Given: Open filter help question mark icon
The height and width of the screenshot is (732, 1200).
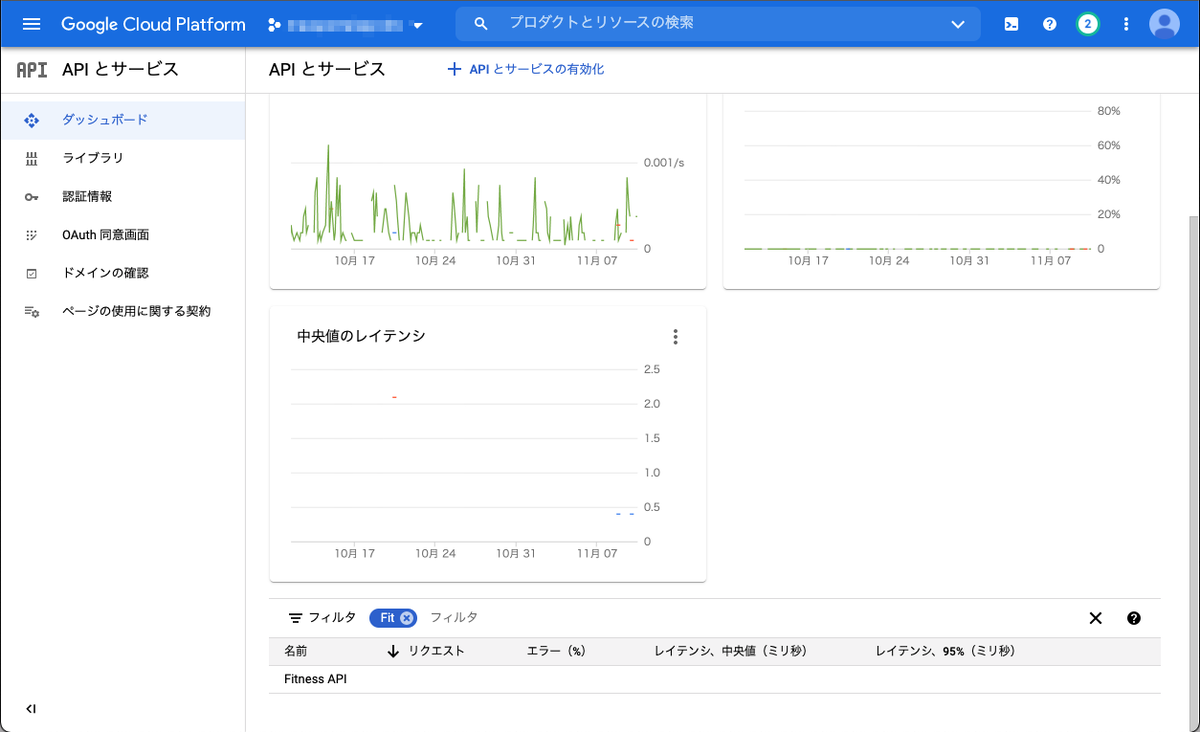Looking at the screenshot, I should tap(1134, 618).
